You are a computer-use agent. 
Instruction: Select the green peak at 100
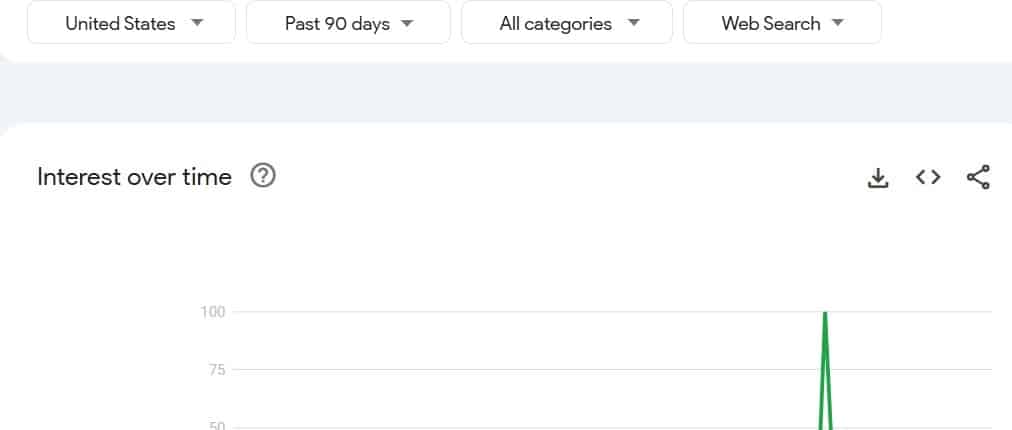coord(825,314)
